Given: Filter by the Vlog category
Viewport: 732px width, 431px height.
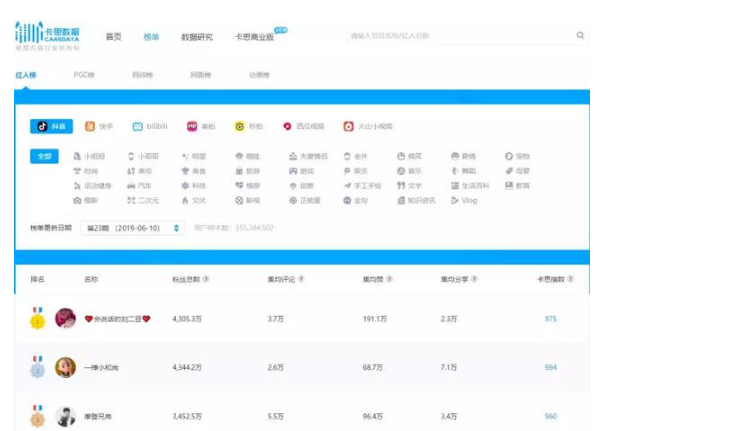Looking at the screenshot, I should (x=464, y=200).
